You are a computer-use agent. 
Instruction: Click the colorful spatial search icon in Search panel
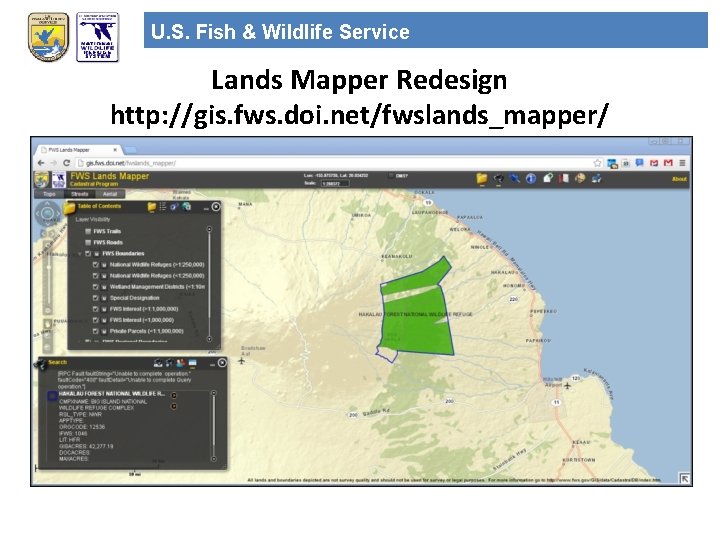(x=181, y=363)
